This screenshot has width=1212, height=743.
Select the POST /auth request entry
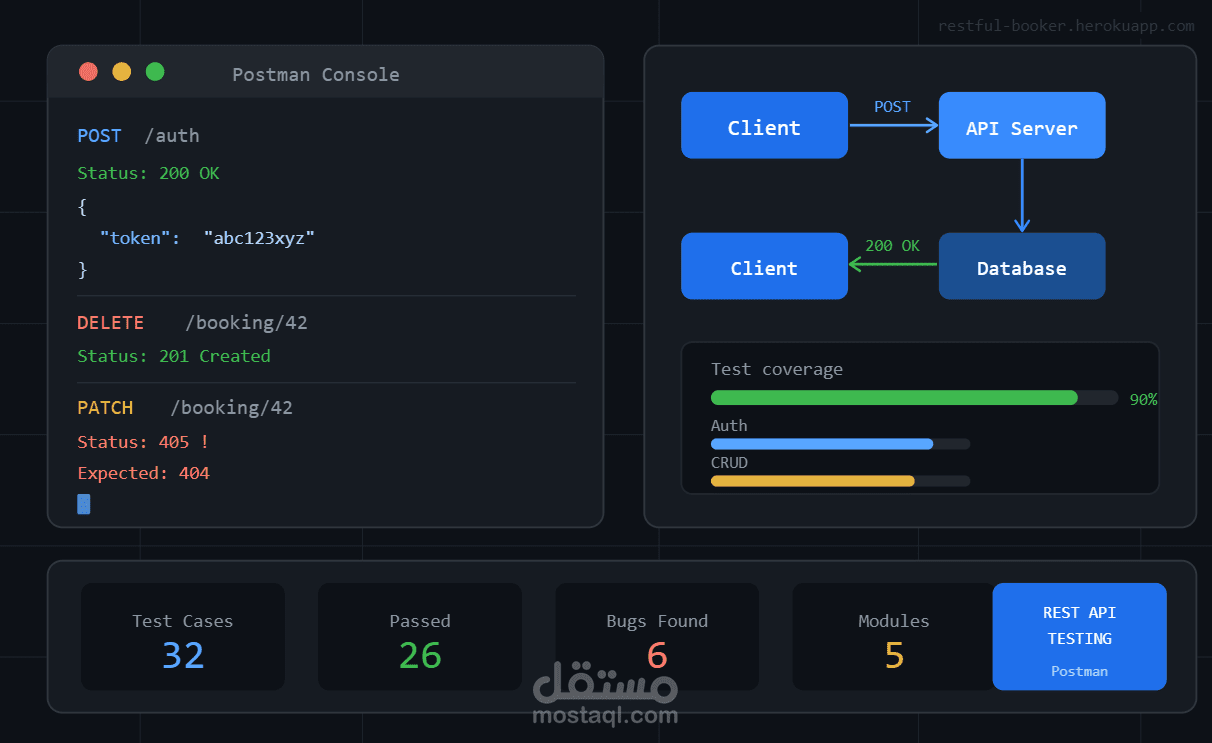(138, 135)
